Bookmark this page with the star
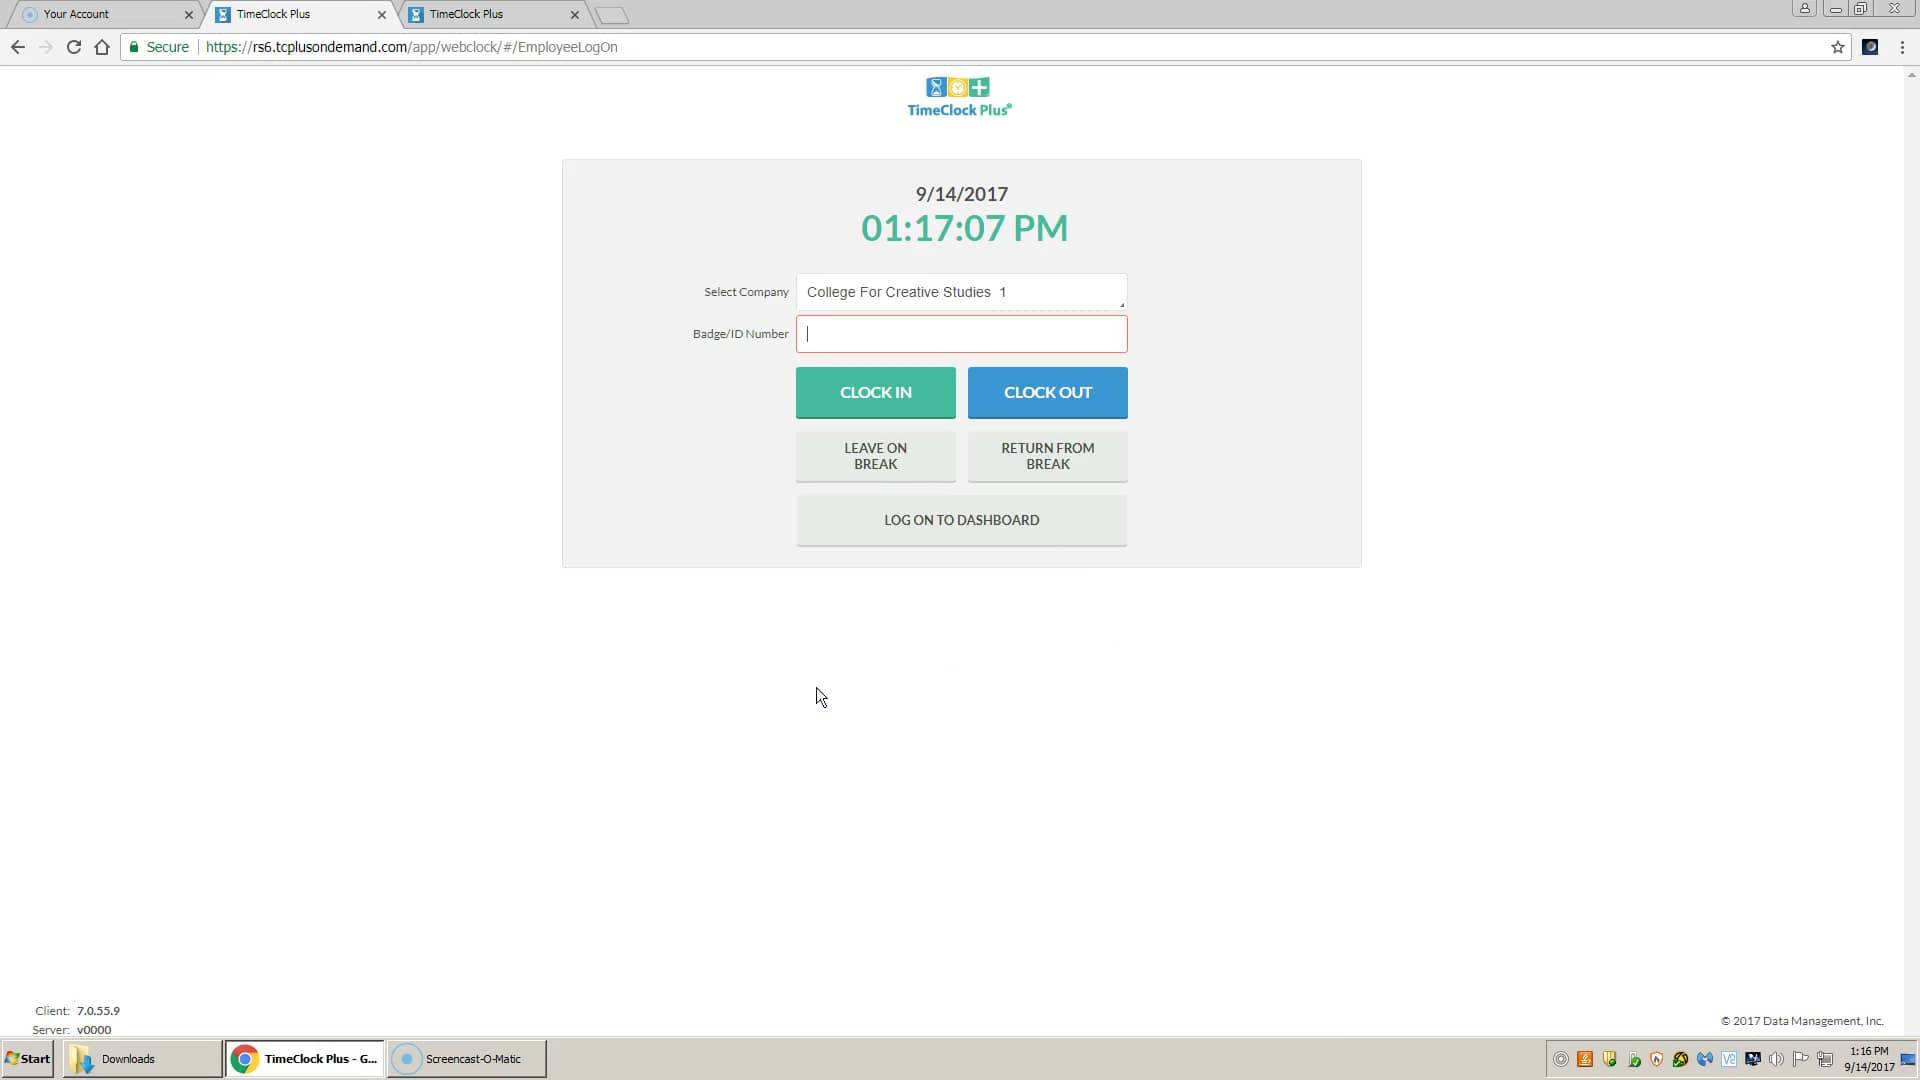1920x1080 pixels. tap(1837, 47)
